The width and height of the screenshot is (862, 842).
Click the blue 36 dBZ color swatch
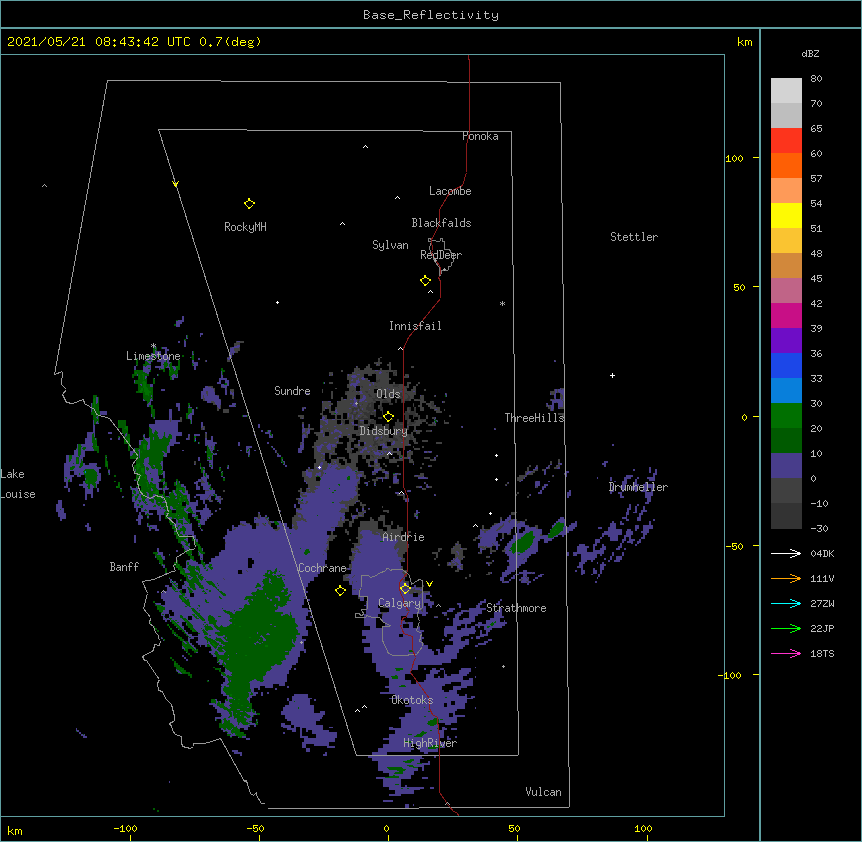(786, 365)
